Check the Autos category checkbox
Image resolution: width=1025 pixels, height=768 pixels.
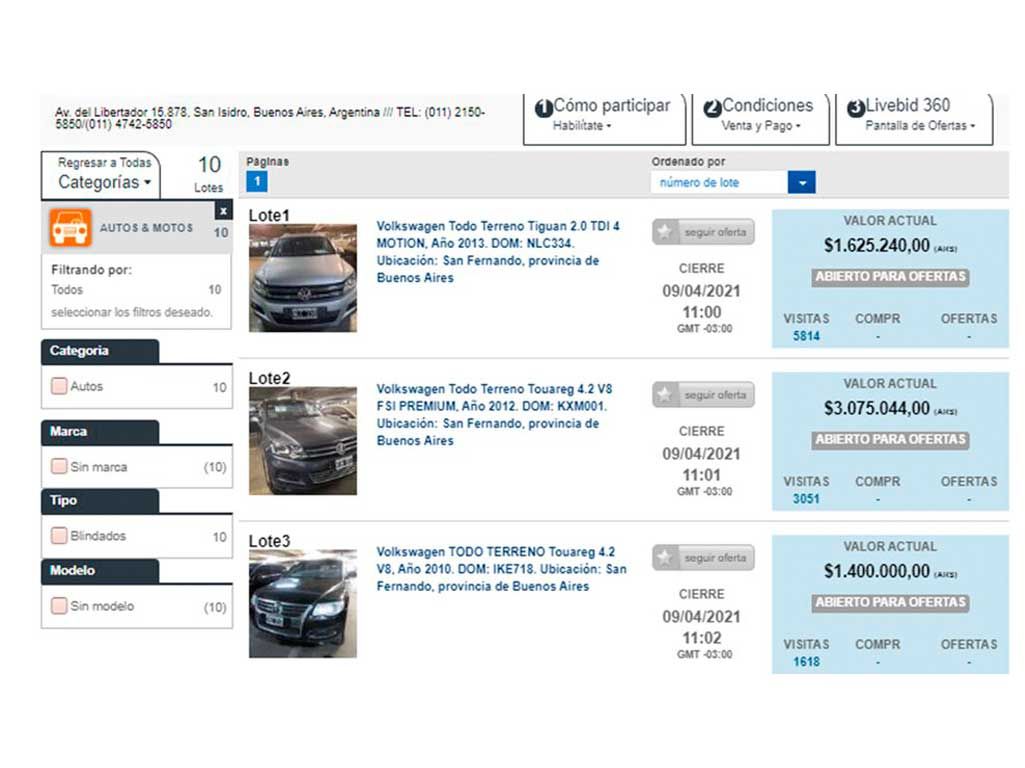click(59, 386)
